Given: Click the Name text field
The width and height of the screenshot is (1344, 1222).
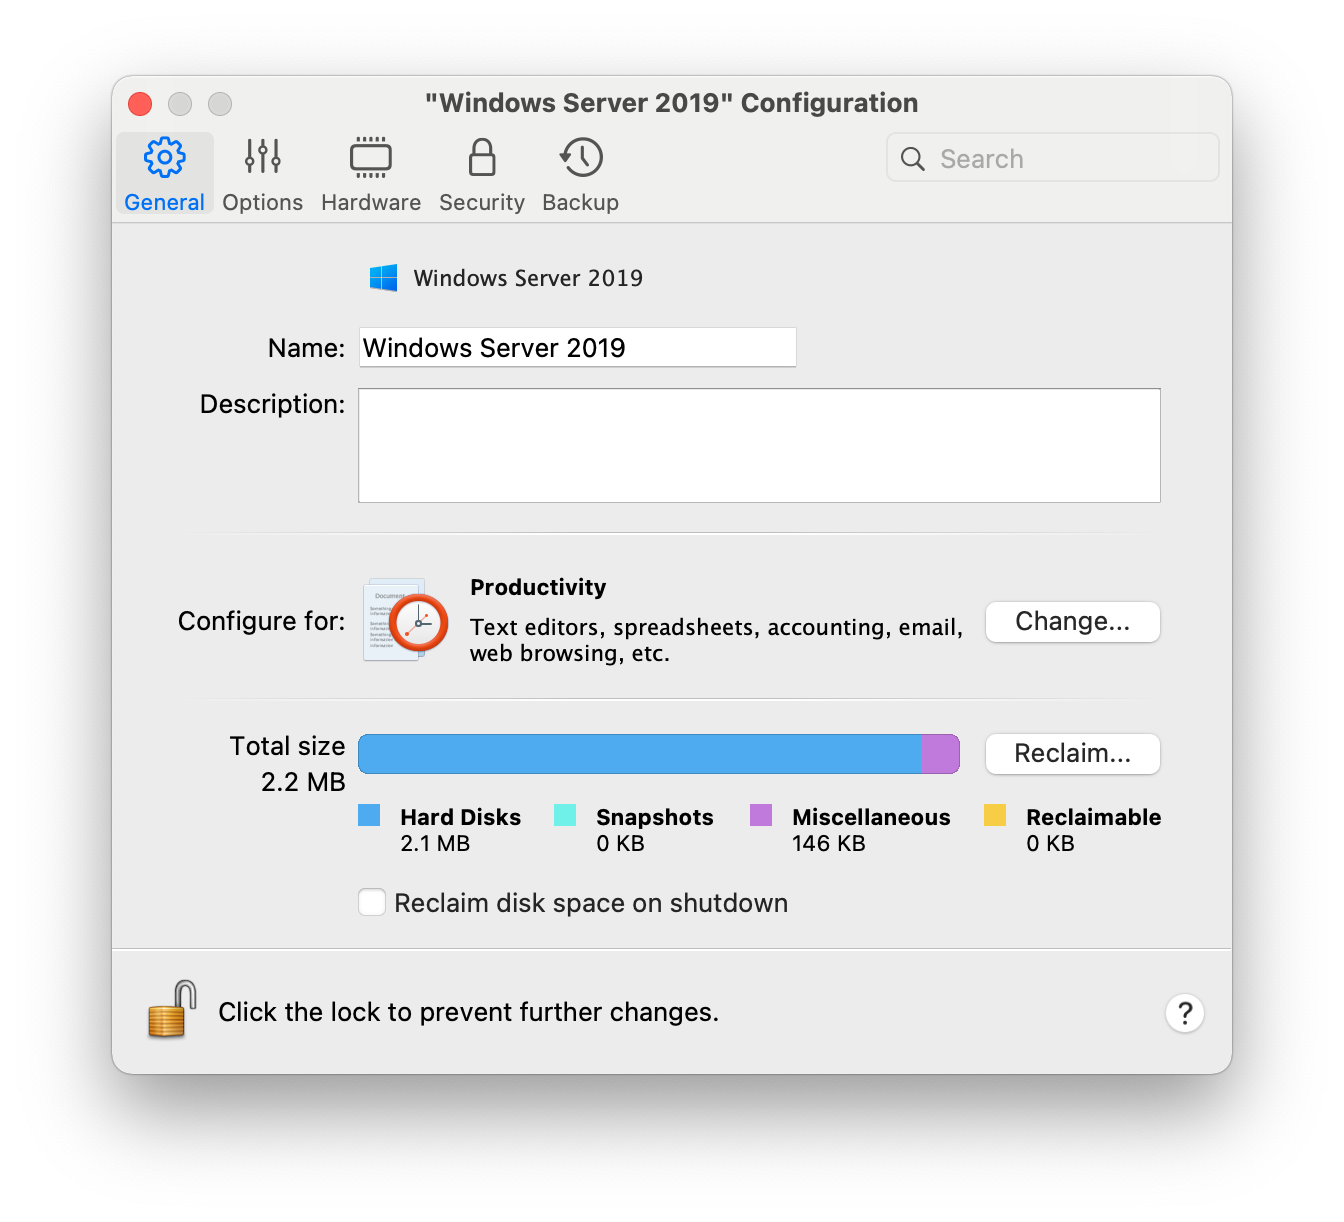Looking at the screenshot, I should click(577, 348).
